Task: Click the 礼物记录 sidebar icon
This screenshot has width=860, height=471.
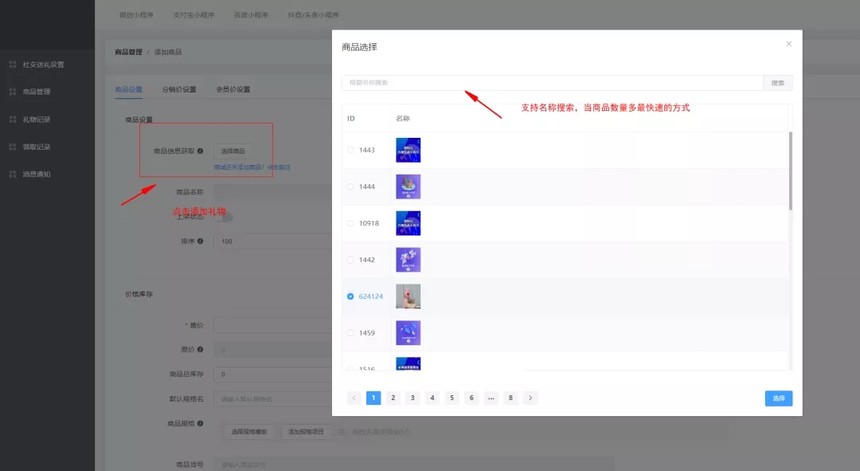Action: click(x=13, y=119)
